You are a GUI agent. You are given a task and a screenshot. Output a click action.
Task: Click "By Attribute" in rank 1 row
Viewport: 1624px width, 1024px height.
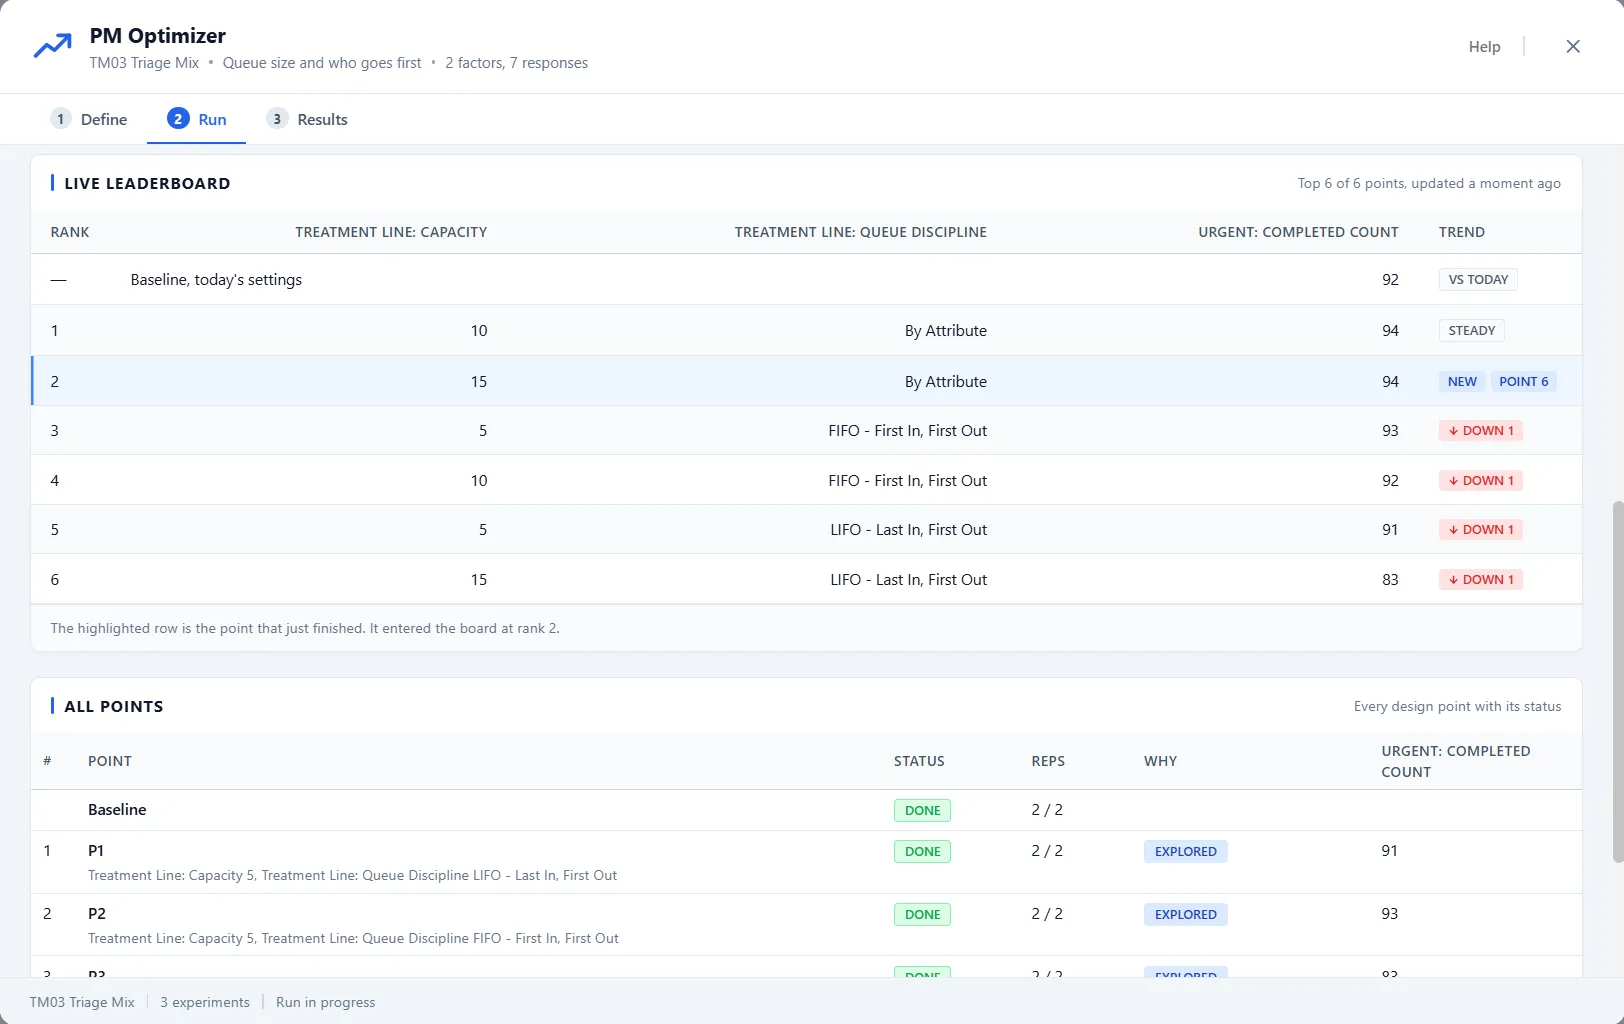tap(945, 331)
